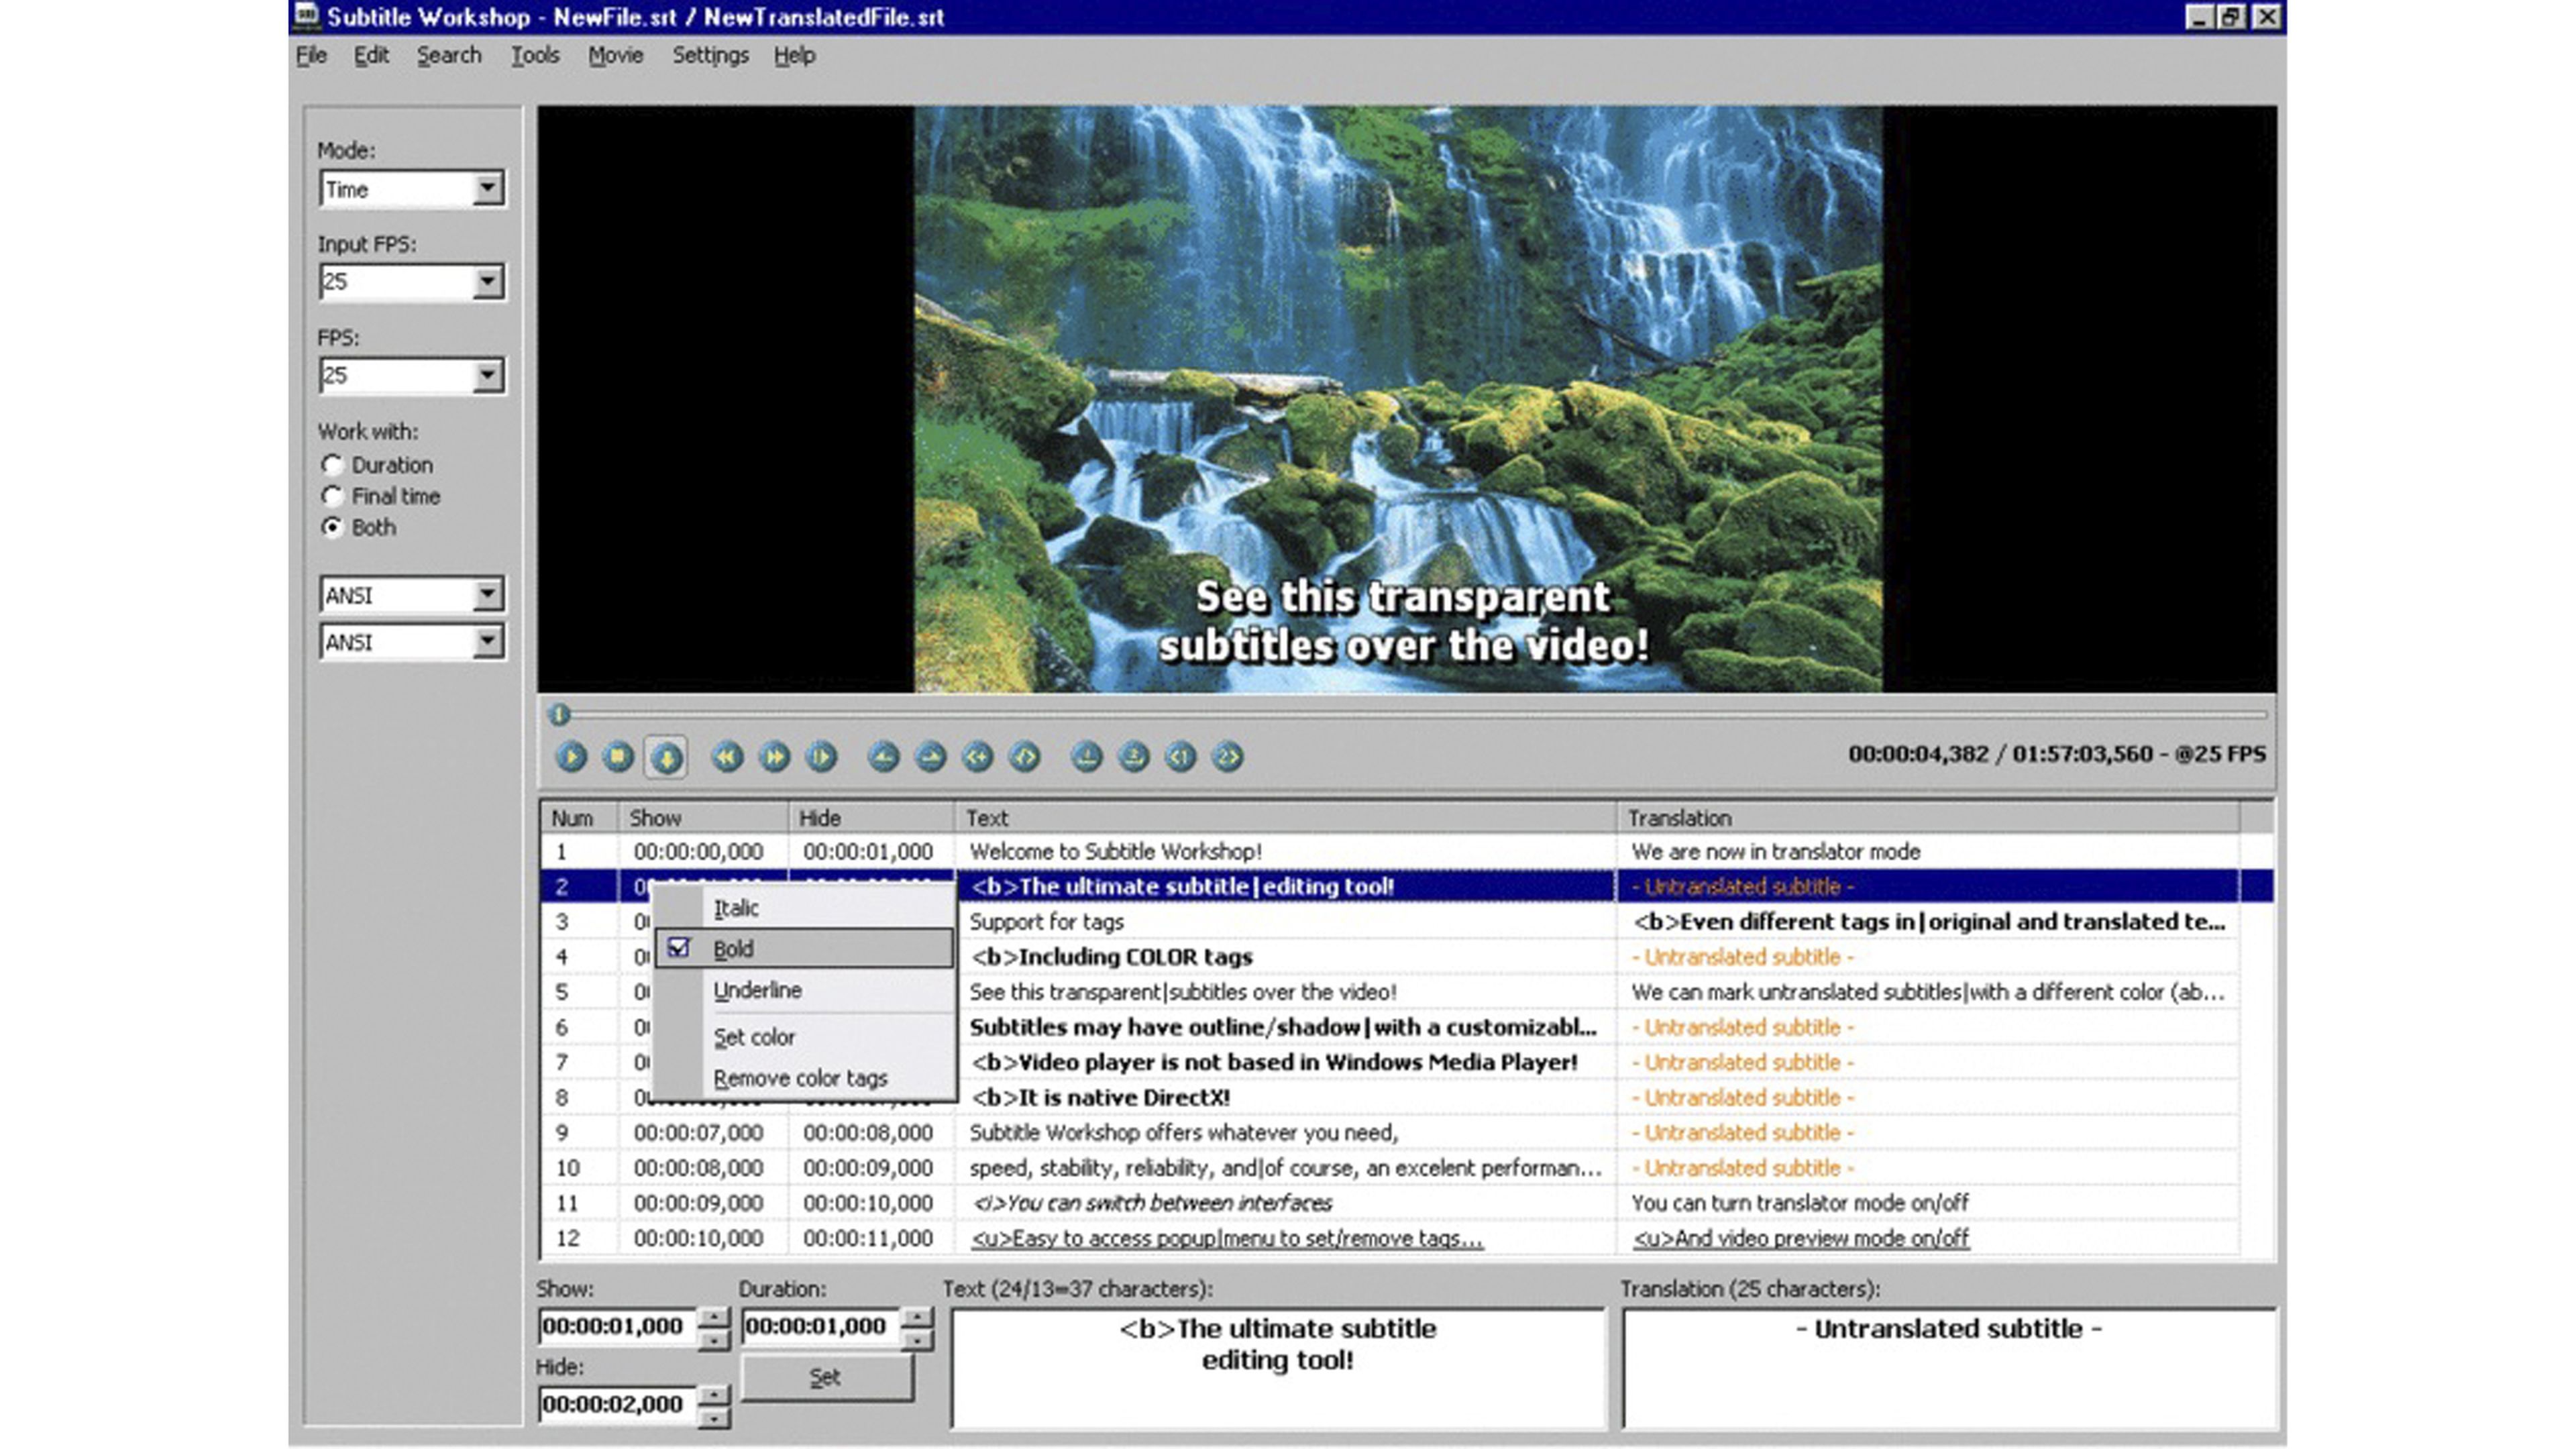The height and width of the screenshot is (1449, 2576).
Task: Open the Search menu
Action: [449, 56]
